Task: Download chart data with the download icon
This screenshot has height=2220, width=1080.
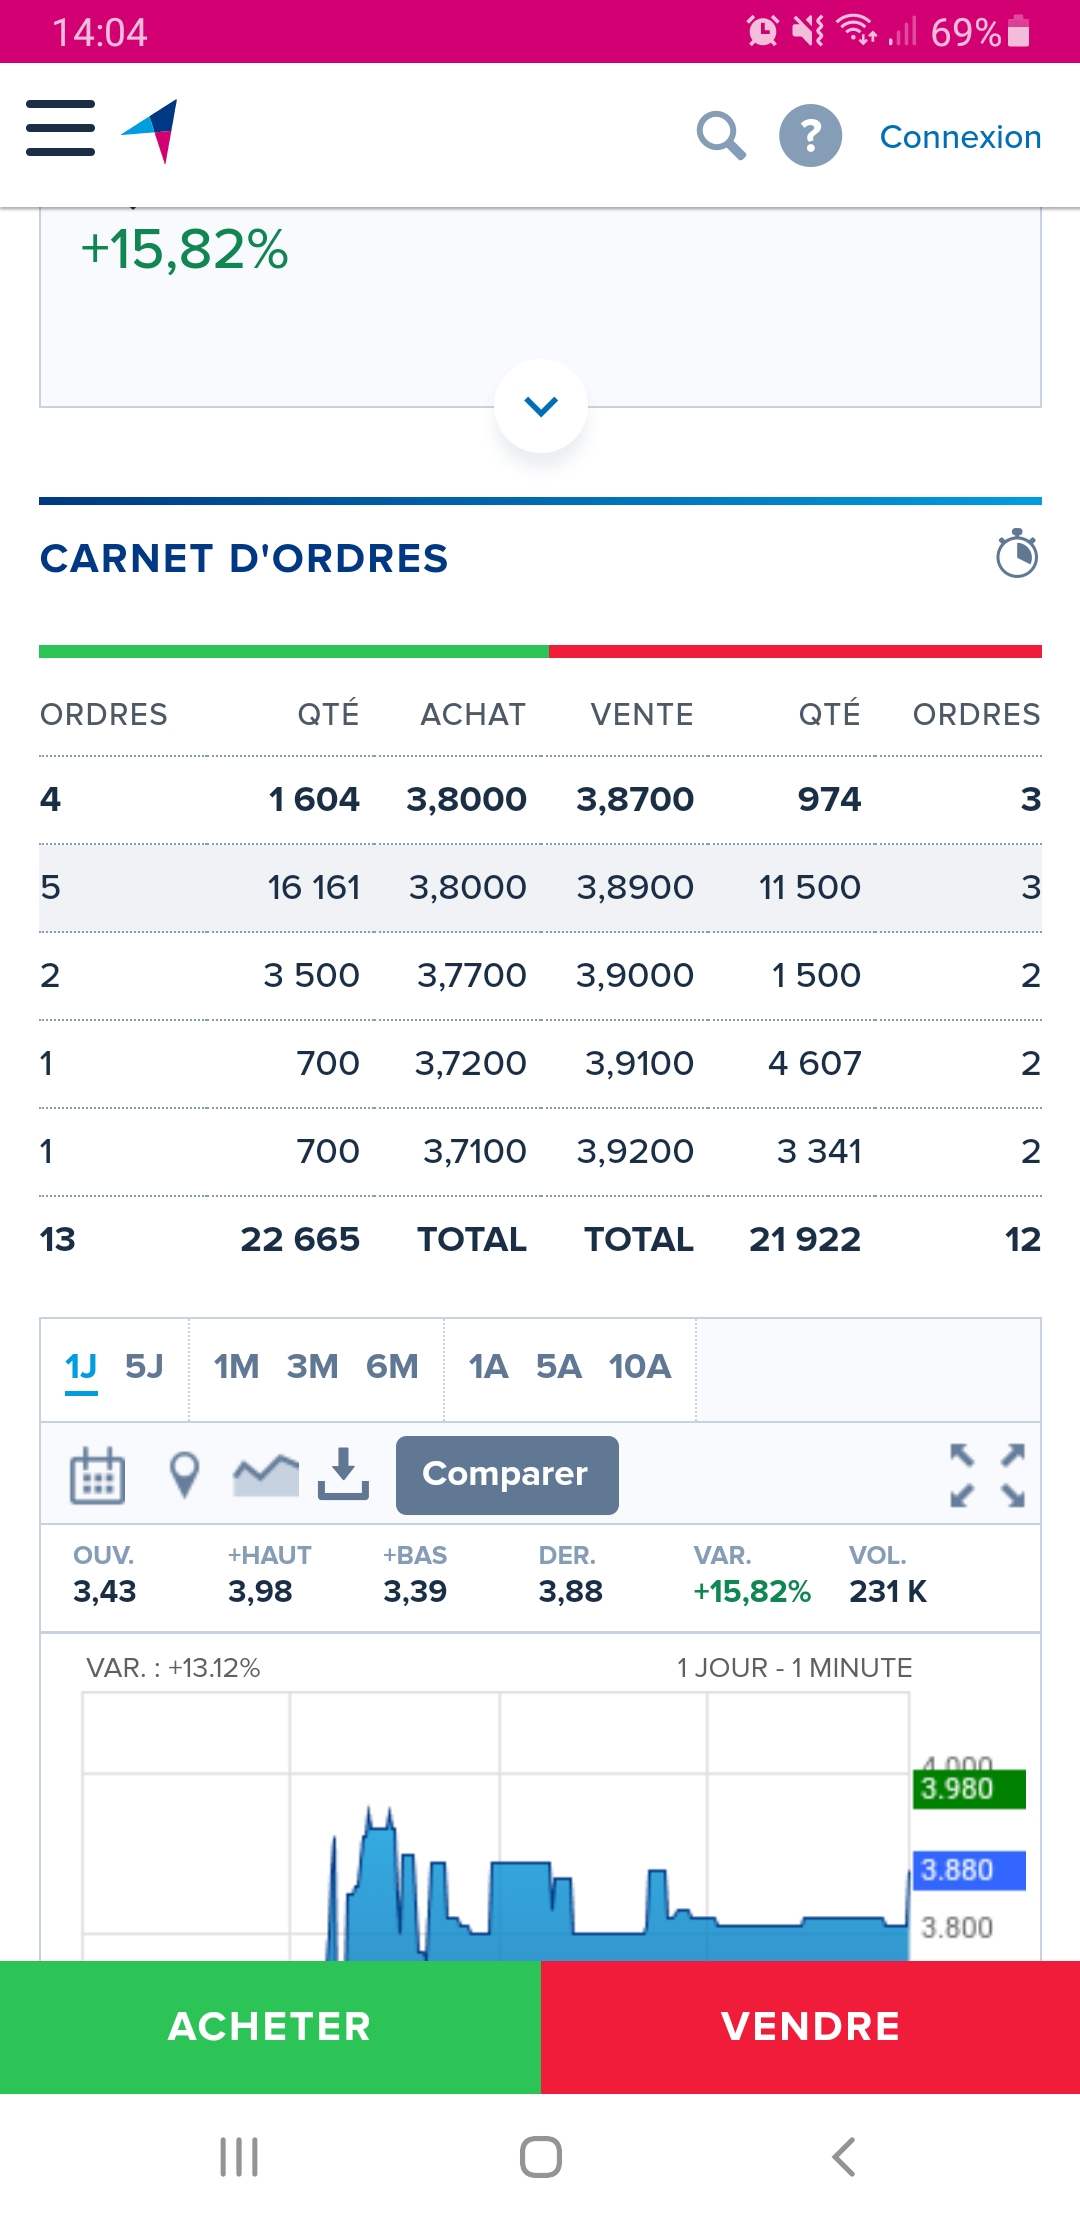Action: pos(343,1474)
